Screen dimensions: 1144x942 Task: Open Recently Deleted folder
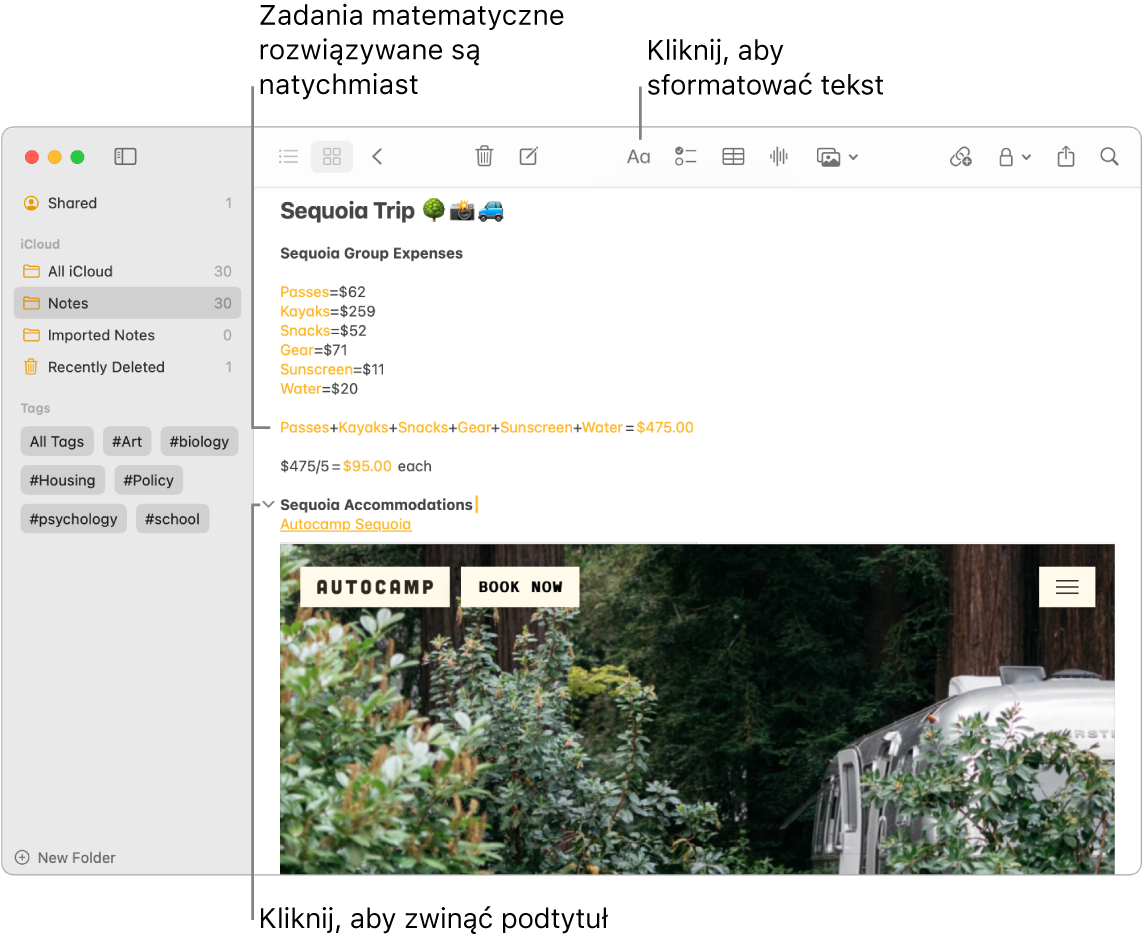pyautogui.click(x=128, y=367)
